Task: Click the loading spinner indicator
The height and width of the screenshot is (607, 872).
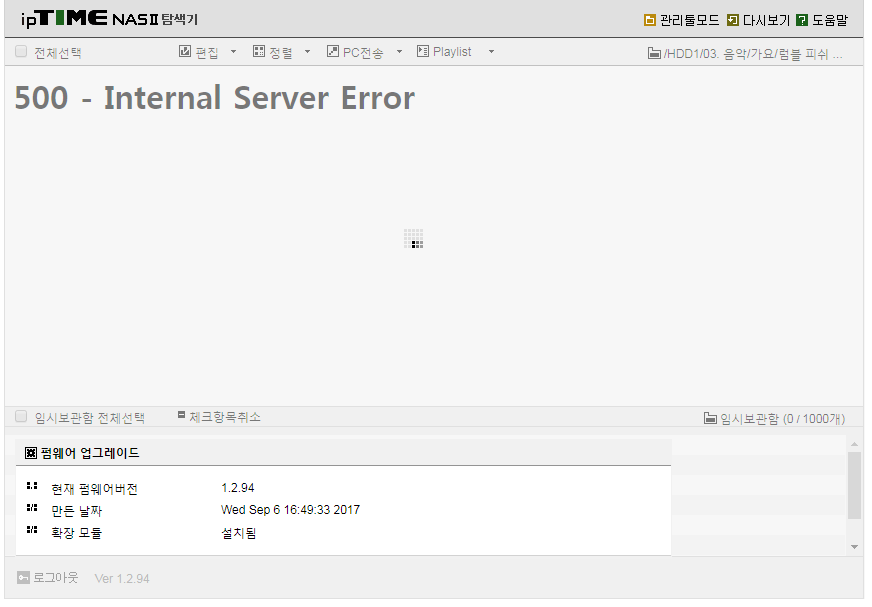Action: 413,238
